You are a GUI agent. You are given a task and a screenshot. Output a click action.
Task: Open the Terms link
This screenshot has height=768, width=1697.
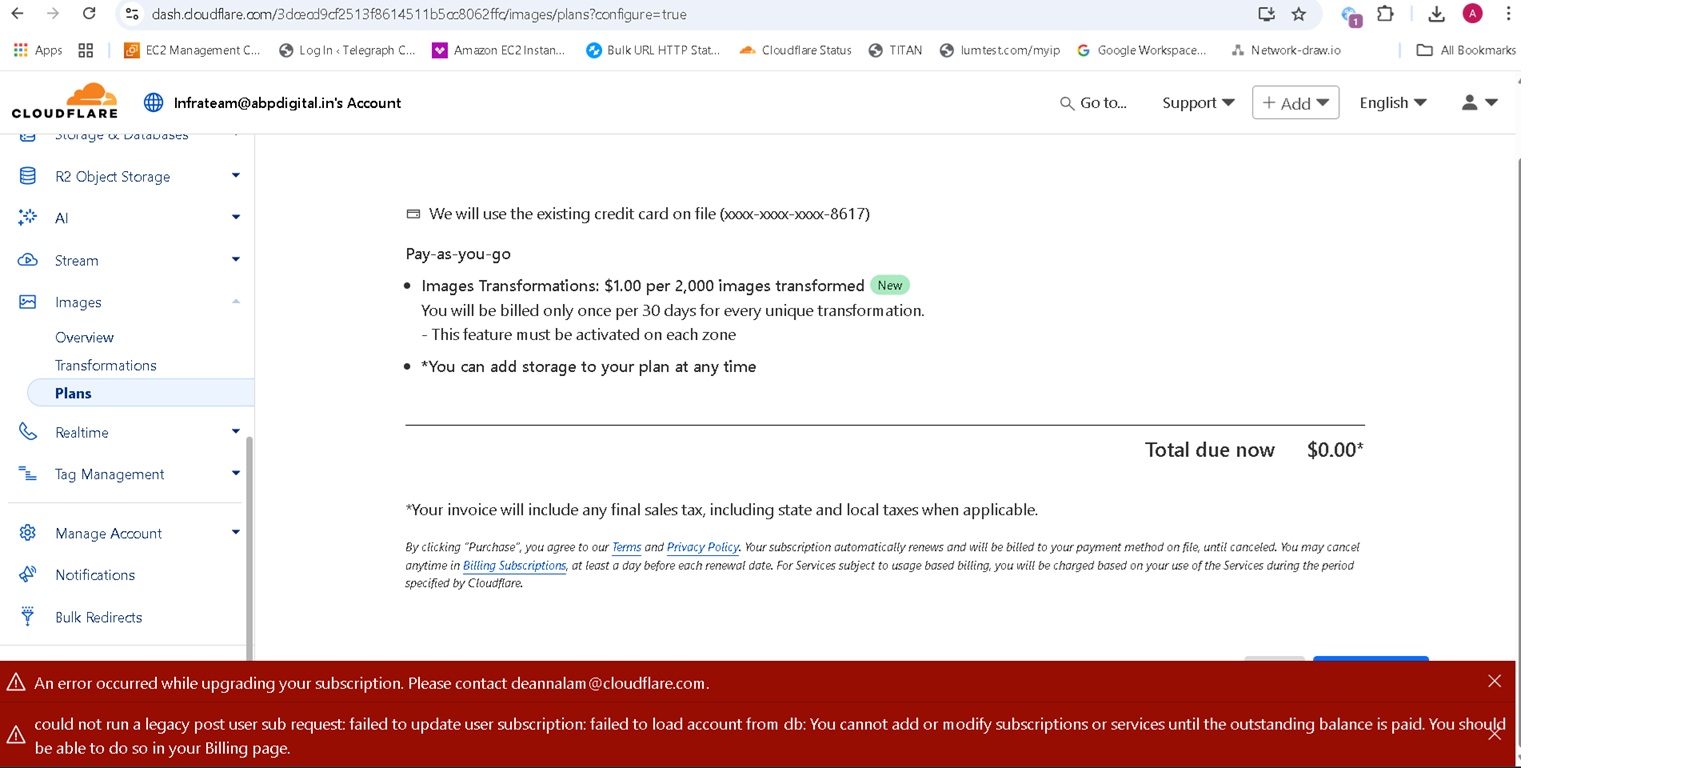click(x=627, y=547)
